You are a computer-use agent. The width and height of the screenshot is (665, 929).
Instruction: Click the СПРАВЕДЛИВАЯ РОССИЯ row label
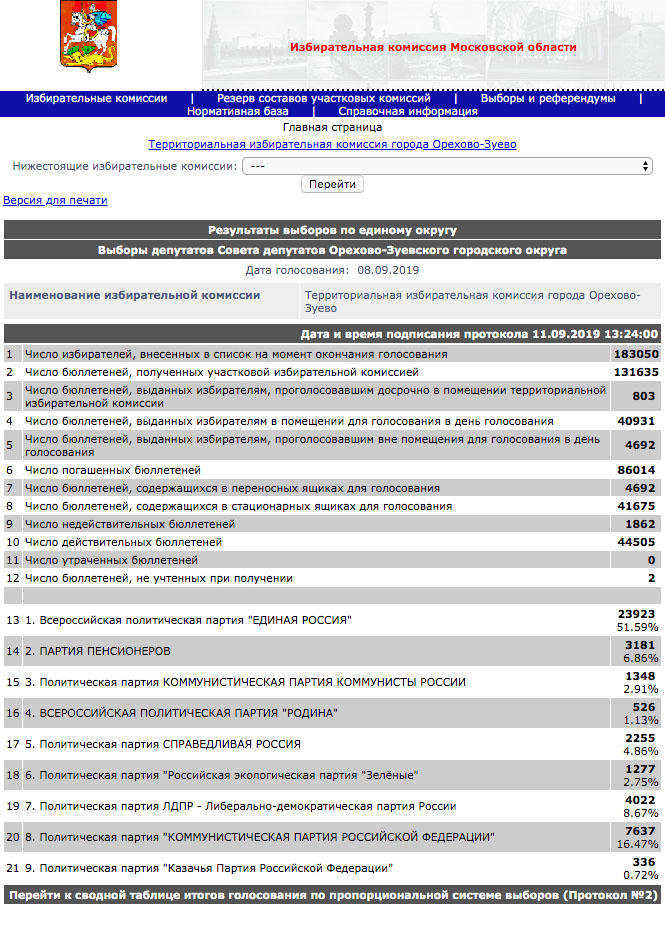click(163, 744)
